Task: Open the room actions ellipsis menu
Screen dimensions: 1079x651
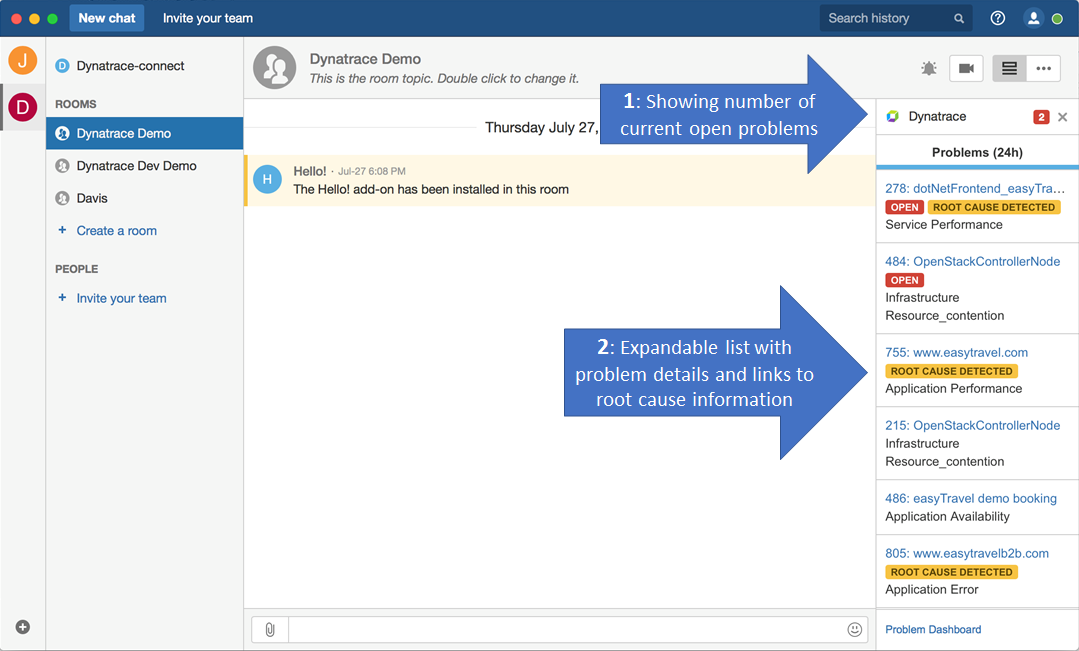Action: click(1043, 68)
